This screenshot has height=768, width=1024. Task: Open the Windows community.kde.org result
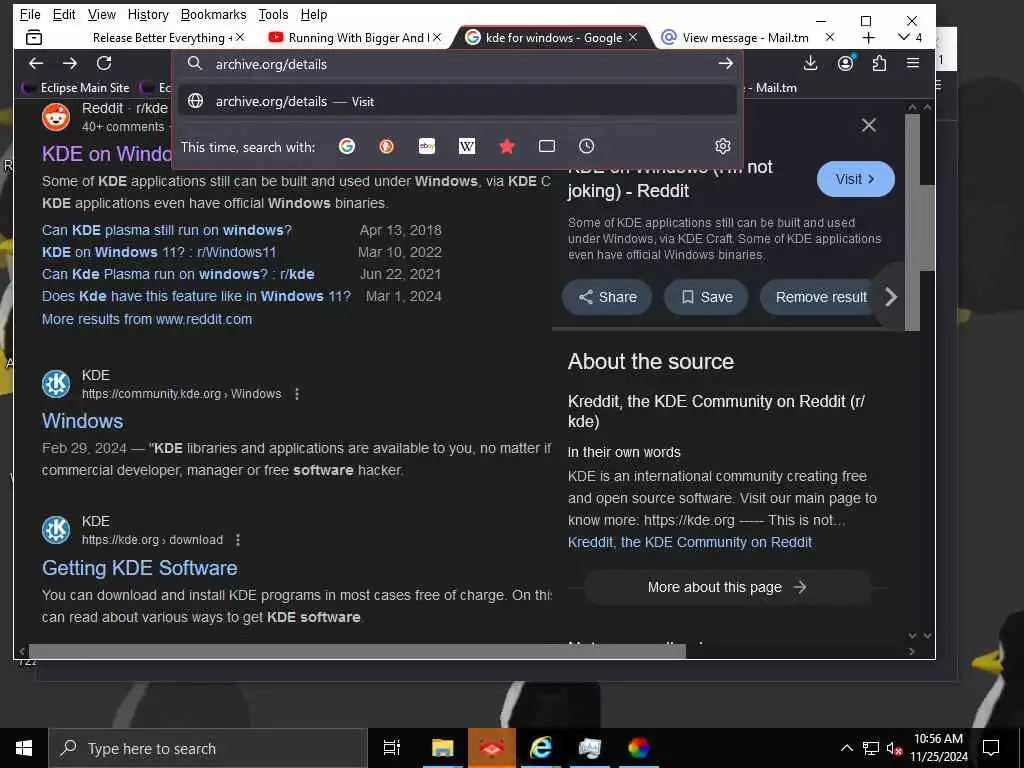point(82,421)
